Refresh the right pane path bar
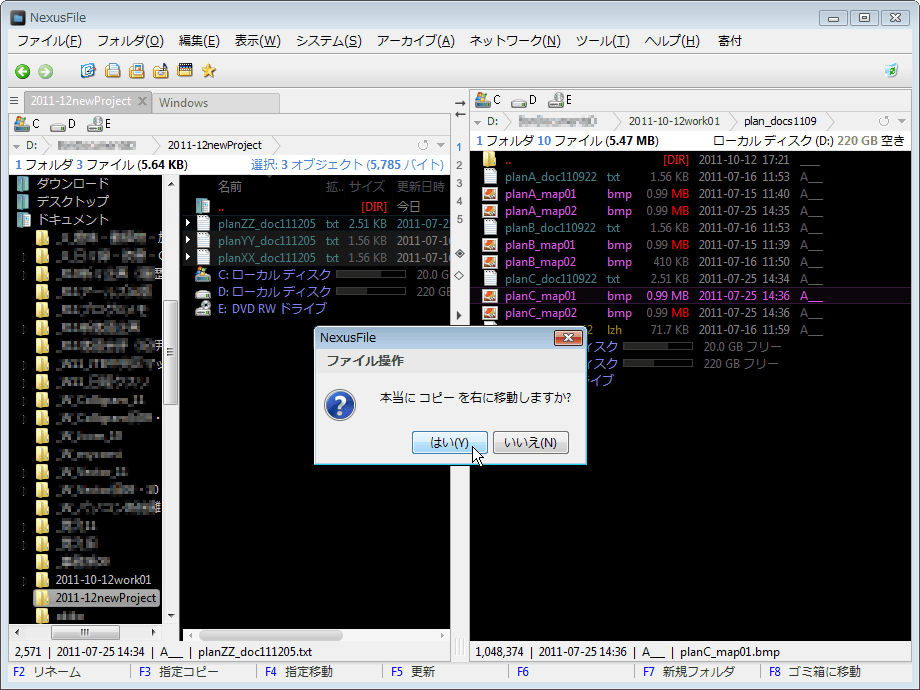920x690 pixels. (x=884, y=121)
